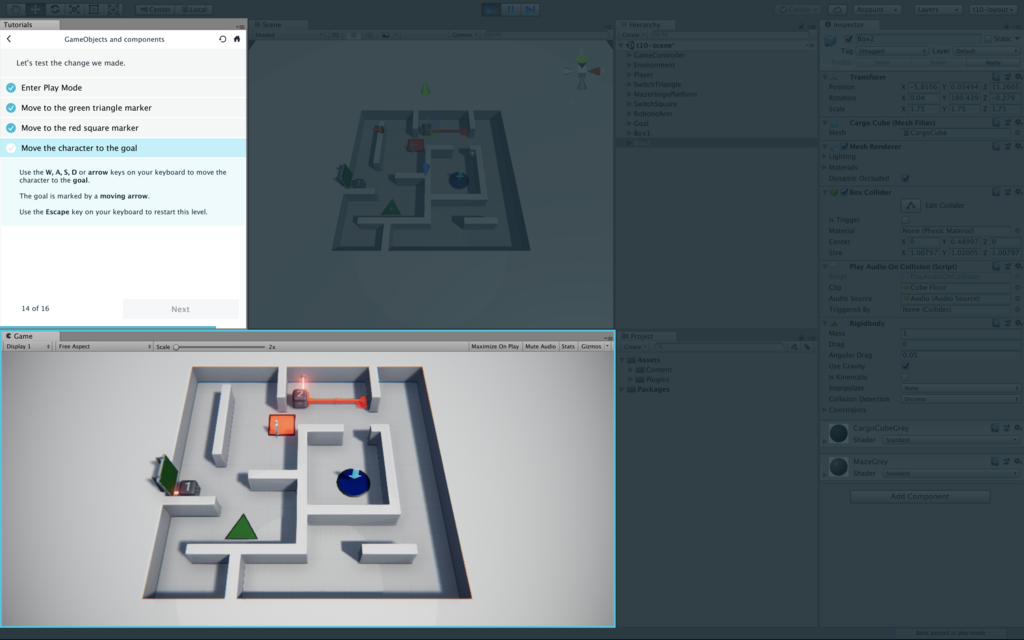
Task: Toggle the 2D scene view button
Action: click(x=336, y=35)
